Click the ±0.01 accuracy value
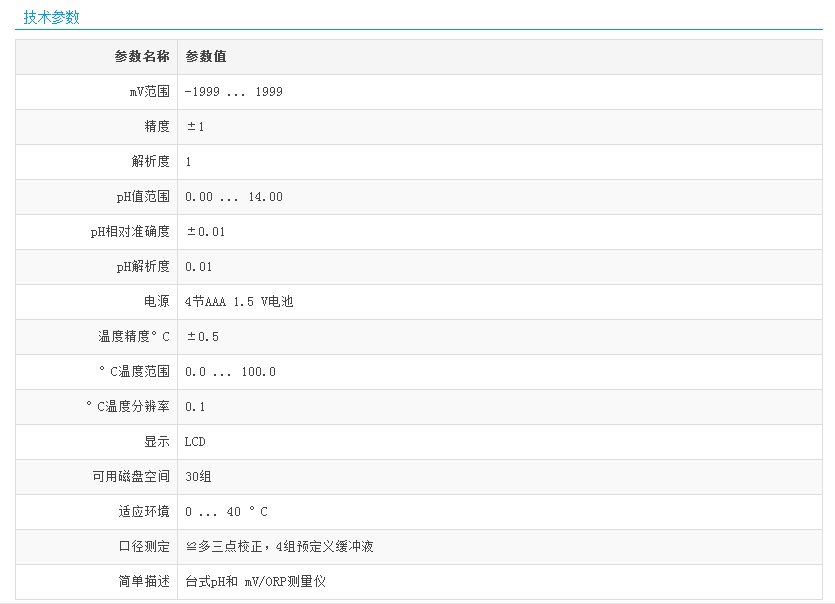The height and width of the screenshot is (604, 835). [206, 232]
